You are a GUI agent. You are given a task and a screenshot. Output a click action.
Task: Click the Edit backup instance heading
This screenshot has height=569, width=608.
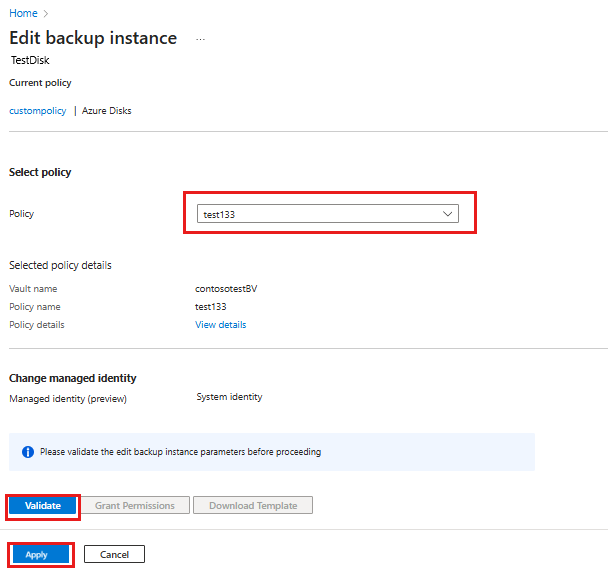click(x=93, y=38)
